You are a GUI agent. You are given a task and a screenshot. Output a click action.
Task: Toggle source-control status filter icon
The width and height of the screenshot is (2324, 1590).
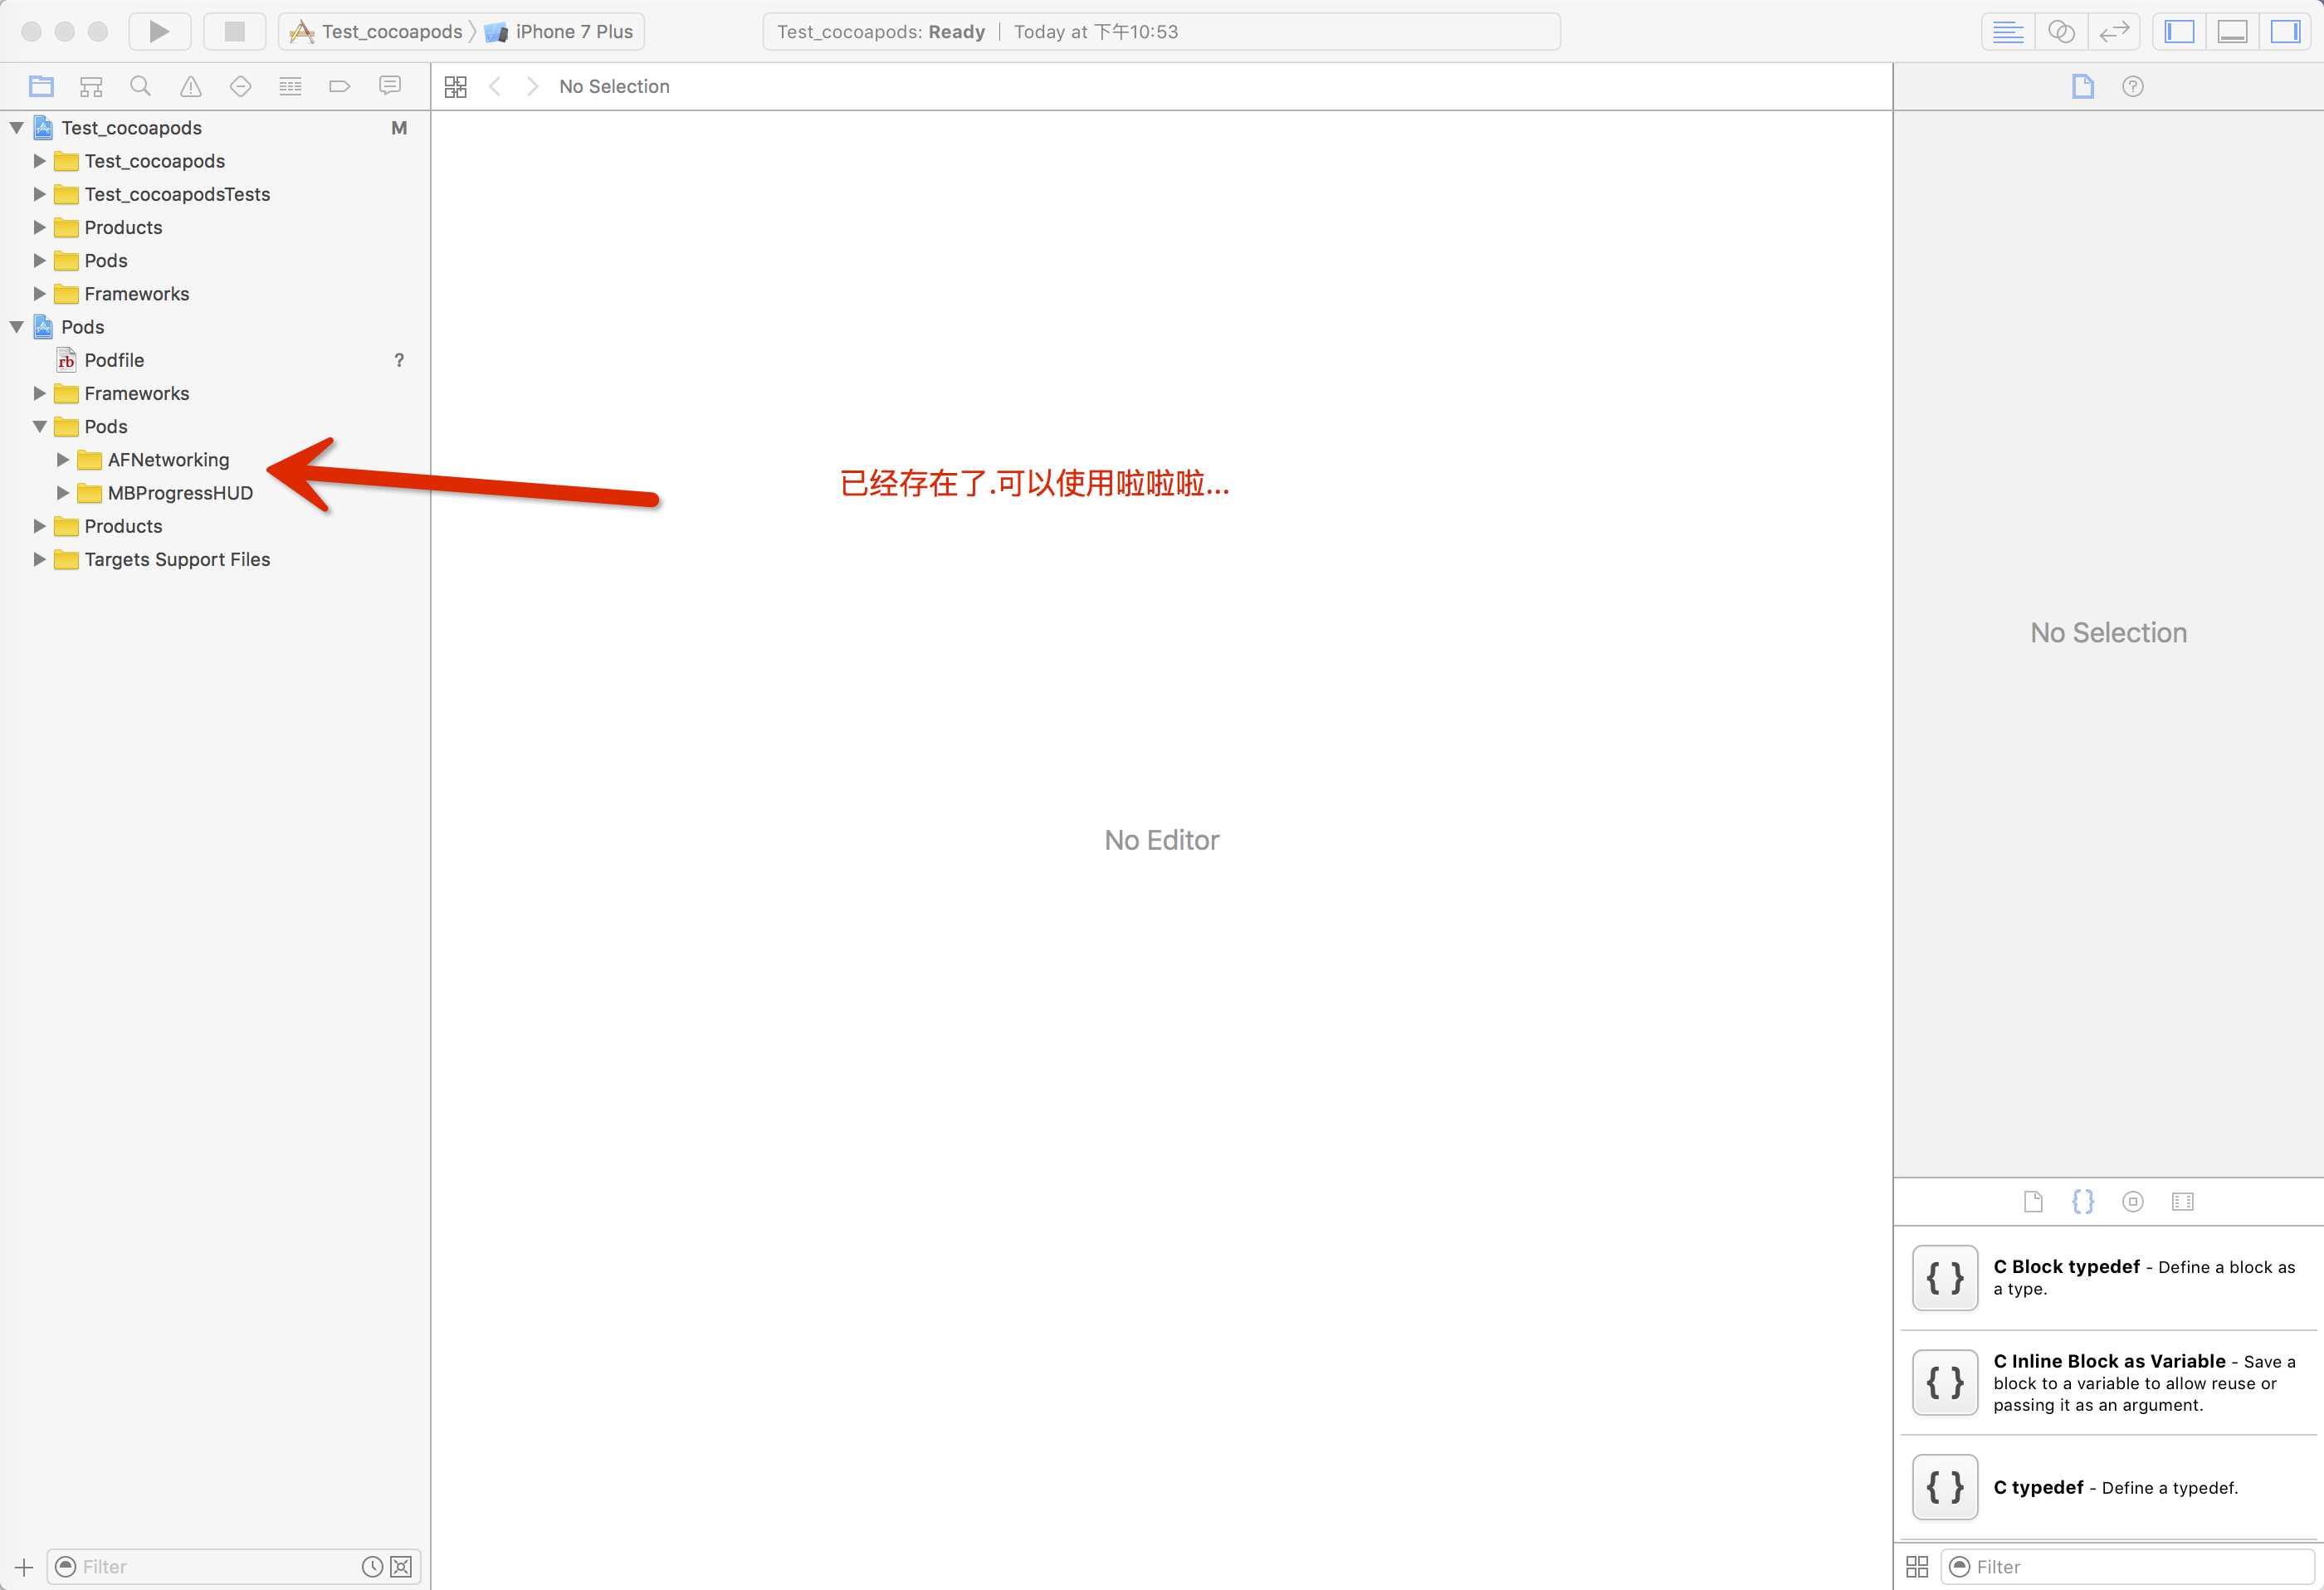tap(401, 1567)
